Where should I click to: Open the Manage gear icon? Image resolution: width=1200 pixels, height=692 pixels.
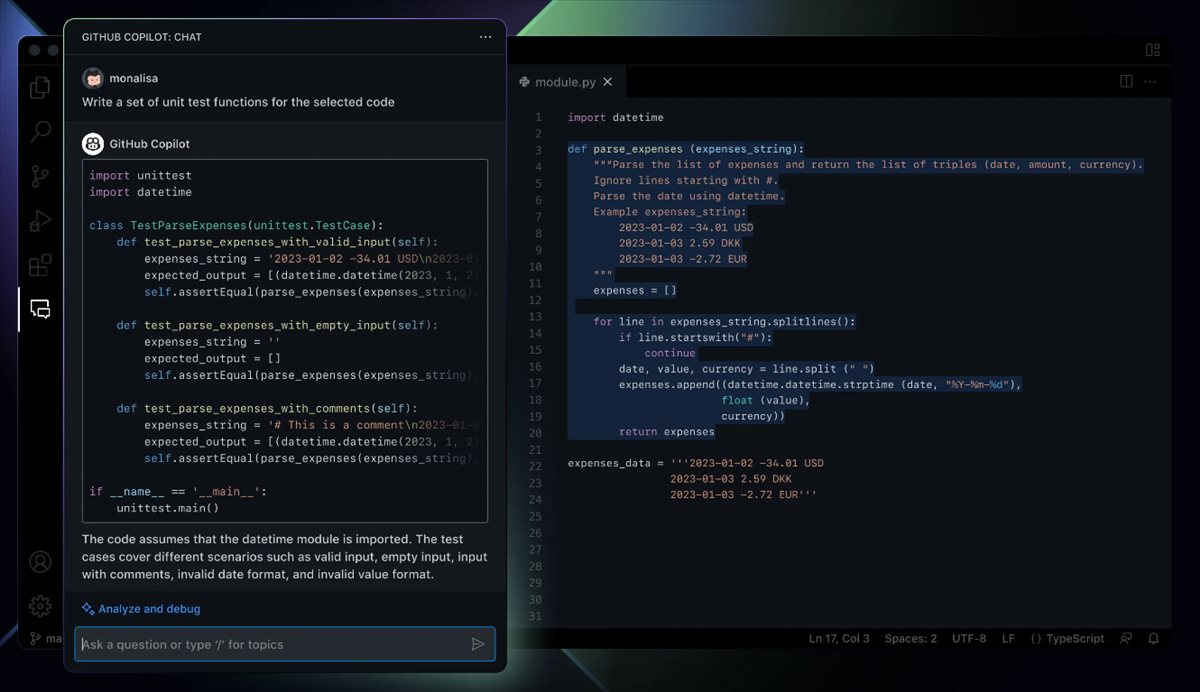tap(40, 605)
